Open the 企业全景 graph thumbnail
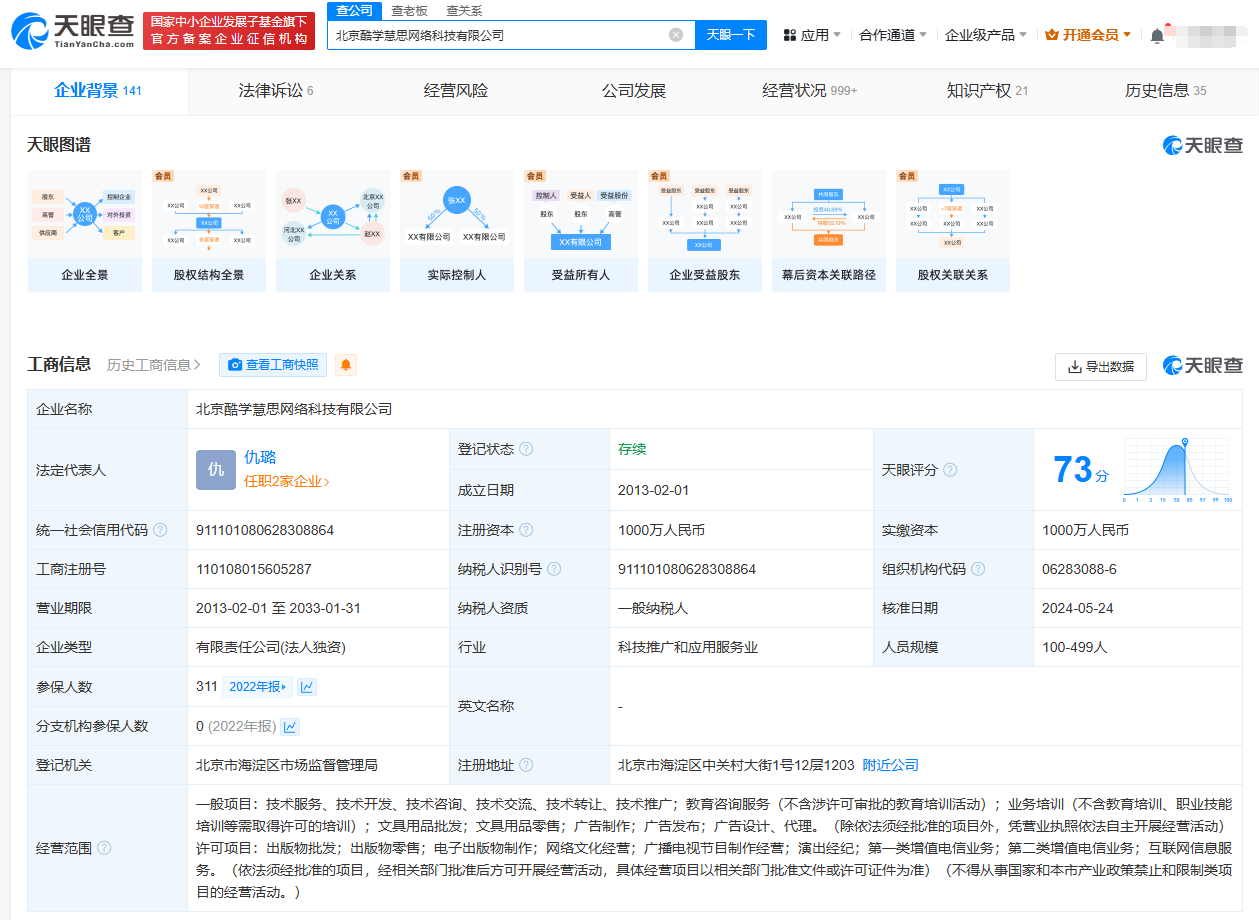Screen dimensions: 1259x920 (85, 231)
